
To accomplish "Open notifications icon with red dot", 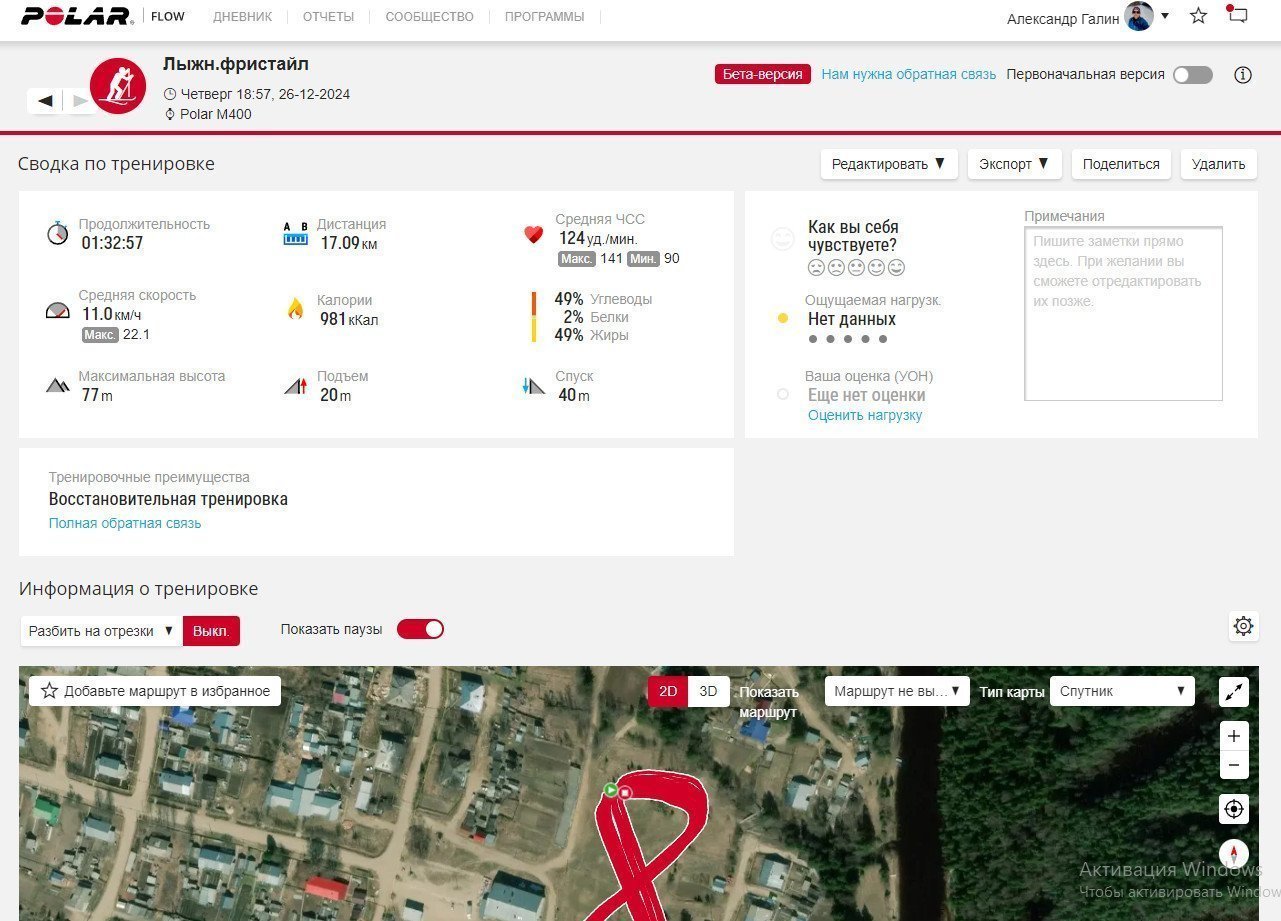I will tap(1238, 15).
